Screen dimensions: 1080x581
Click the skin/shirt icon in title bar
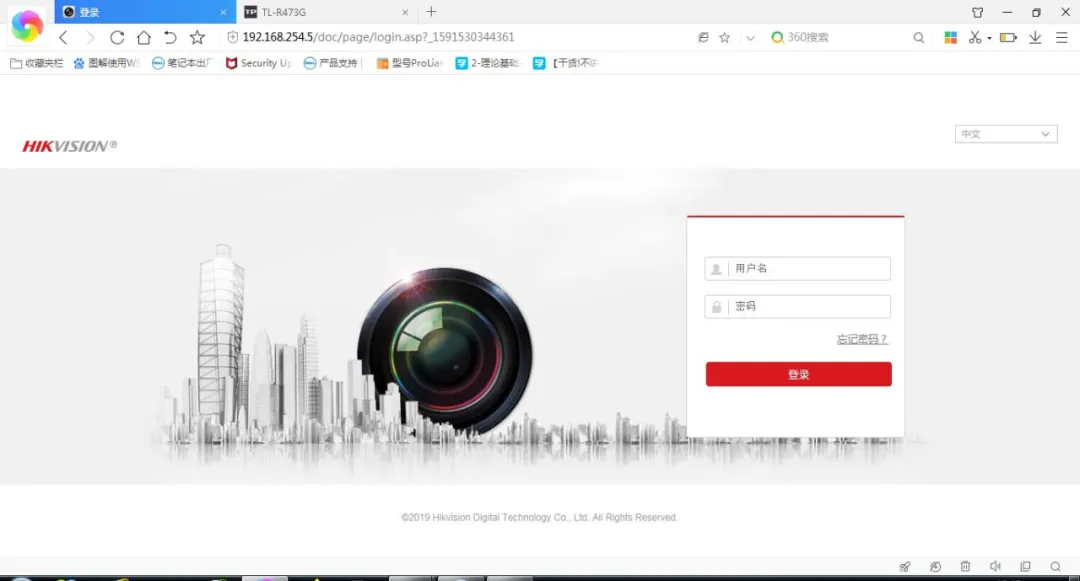click(x=977, y=12)
